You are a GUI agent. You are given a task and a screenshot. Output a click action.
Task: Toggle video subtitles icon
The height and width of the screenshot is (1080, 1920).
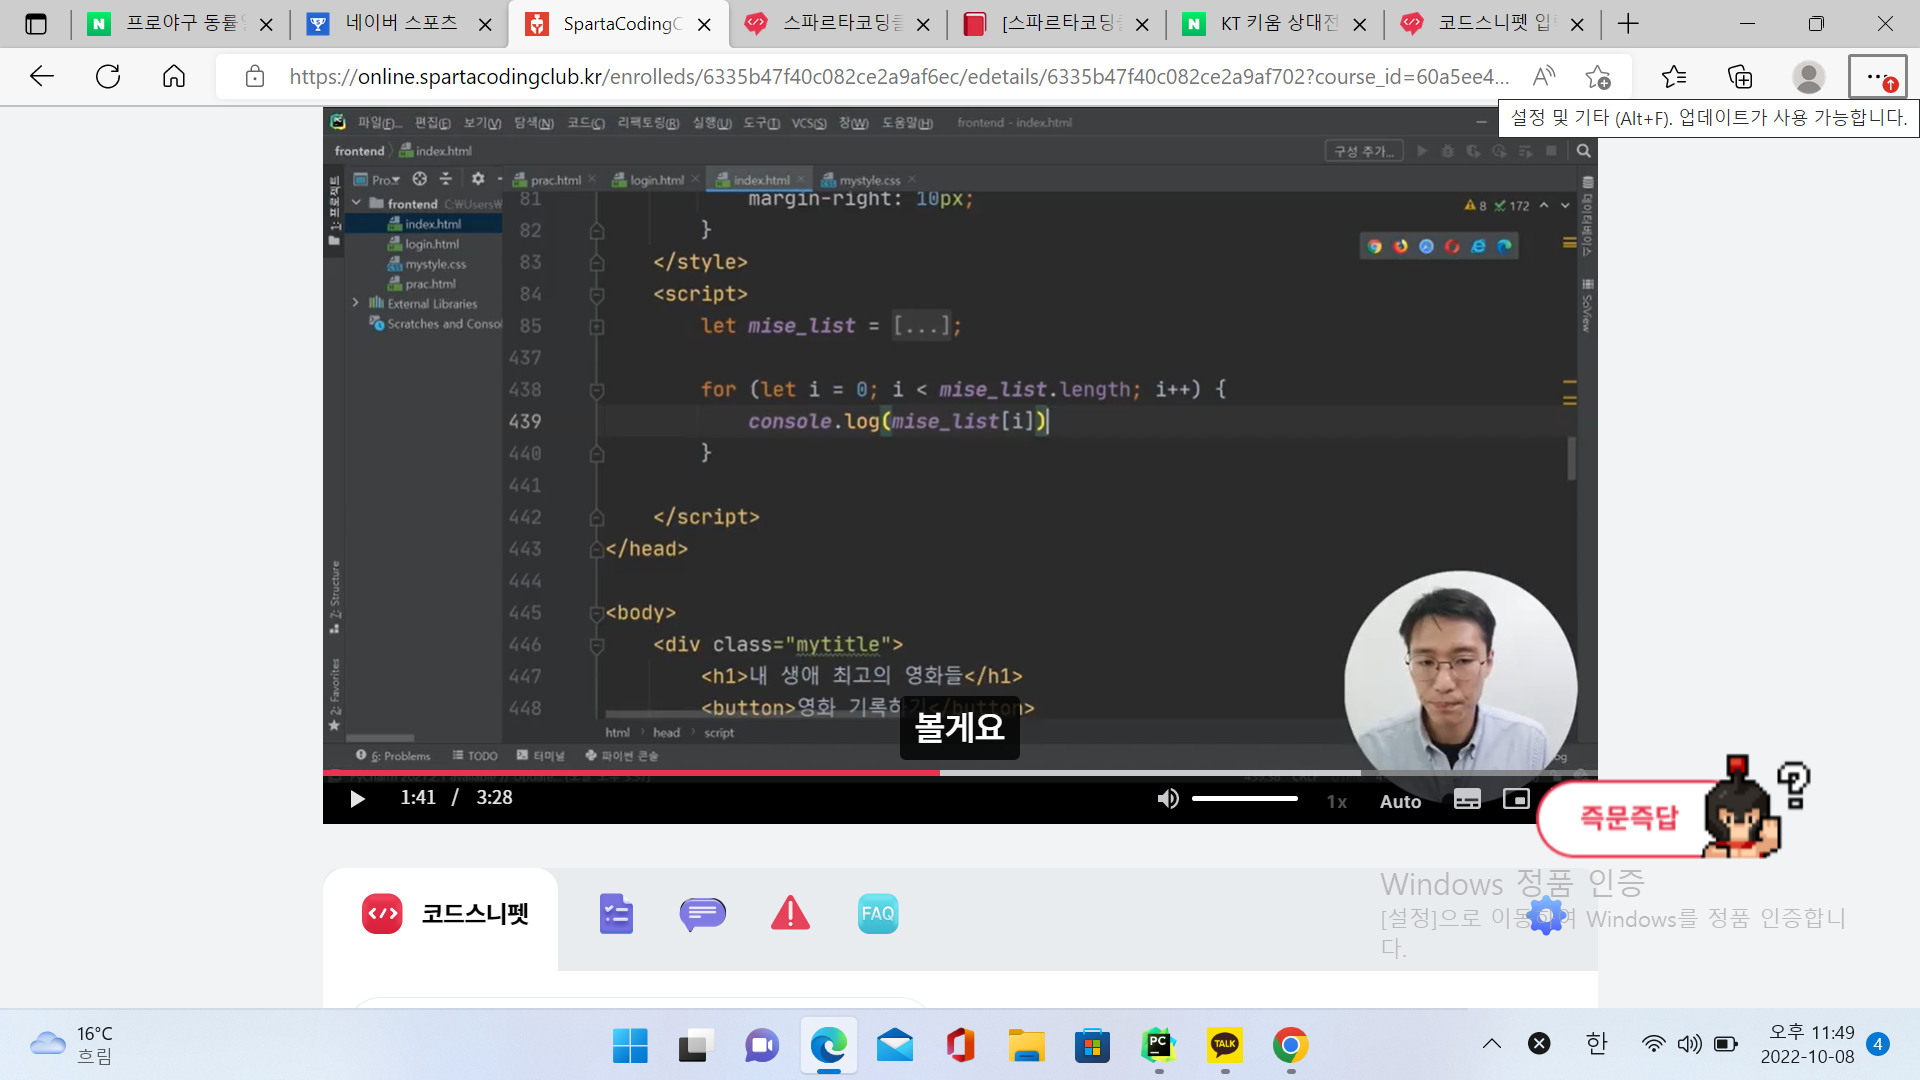tap(1467, 799)
